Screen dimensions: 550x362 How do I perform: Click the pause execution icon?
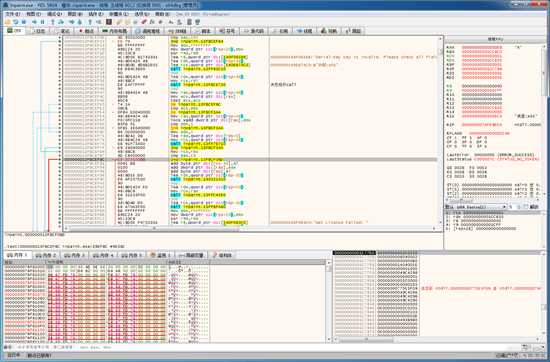[x=42, y=22]
